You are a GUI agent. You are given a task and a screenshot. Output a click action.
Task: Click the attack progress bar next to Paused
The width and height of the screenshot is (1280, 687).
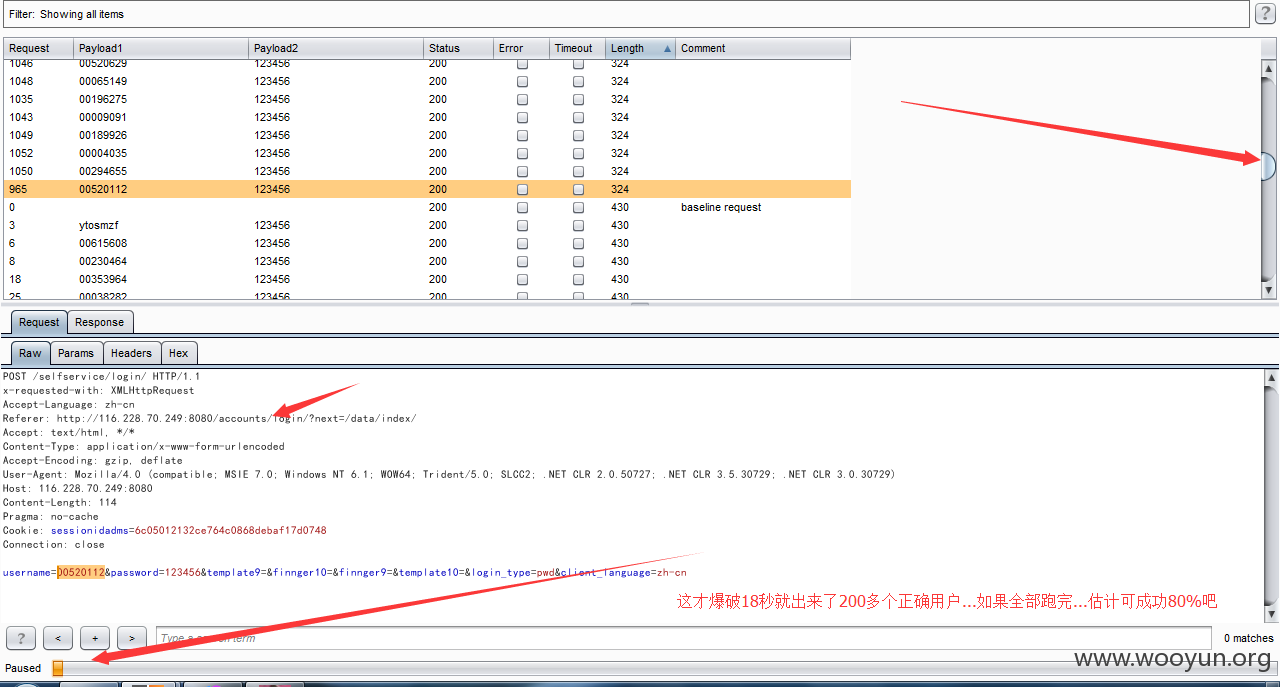coord(663,668)
